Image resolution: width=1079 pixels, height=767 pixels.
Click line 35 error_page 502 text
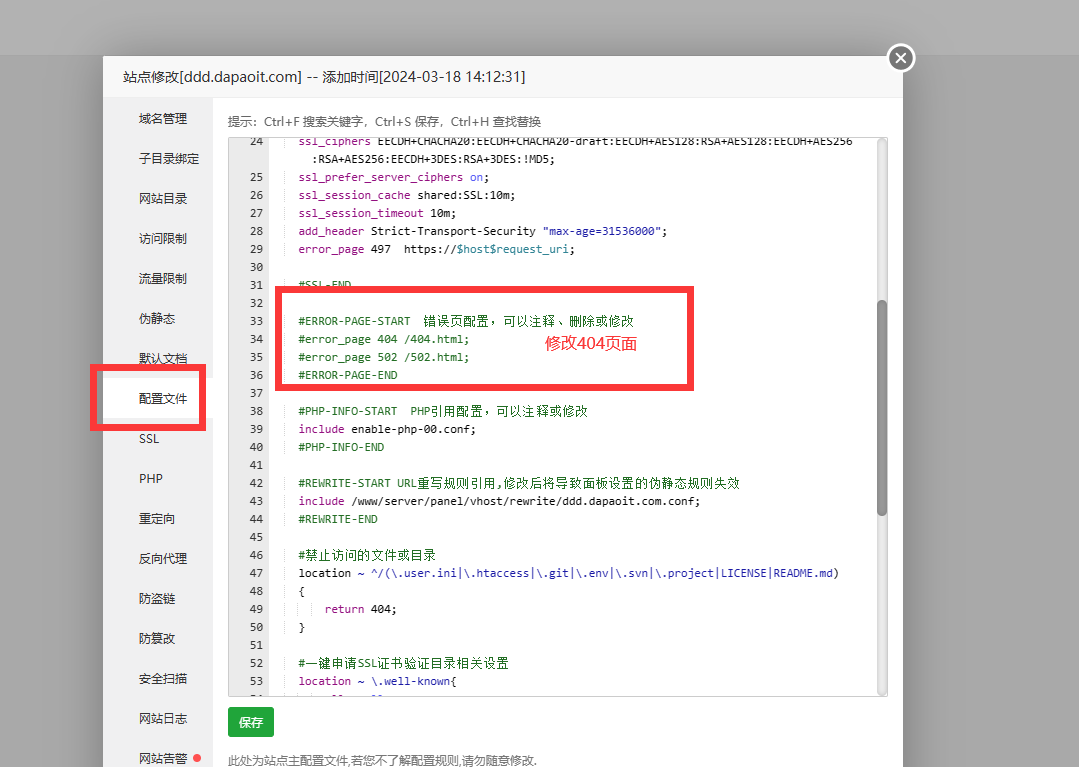(383, 357)
